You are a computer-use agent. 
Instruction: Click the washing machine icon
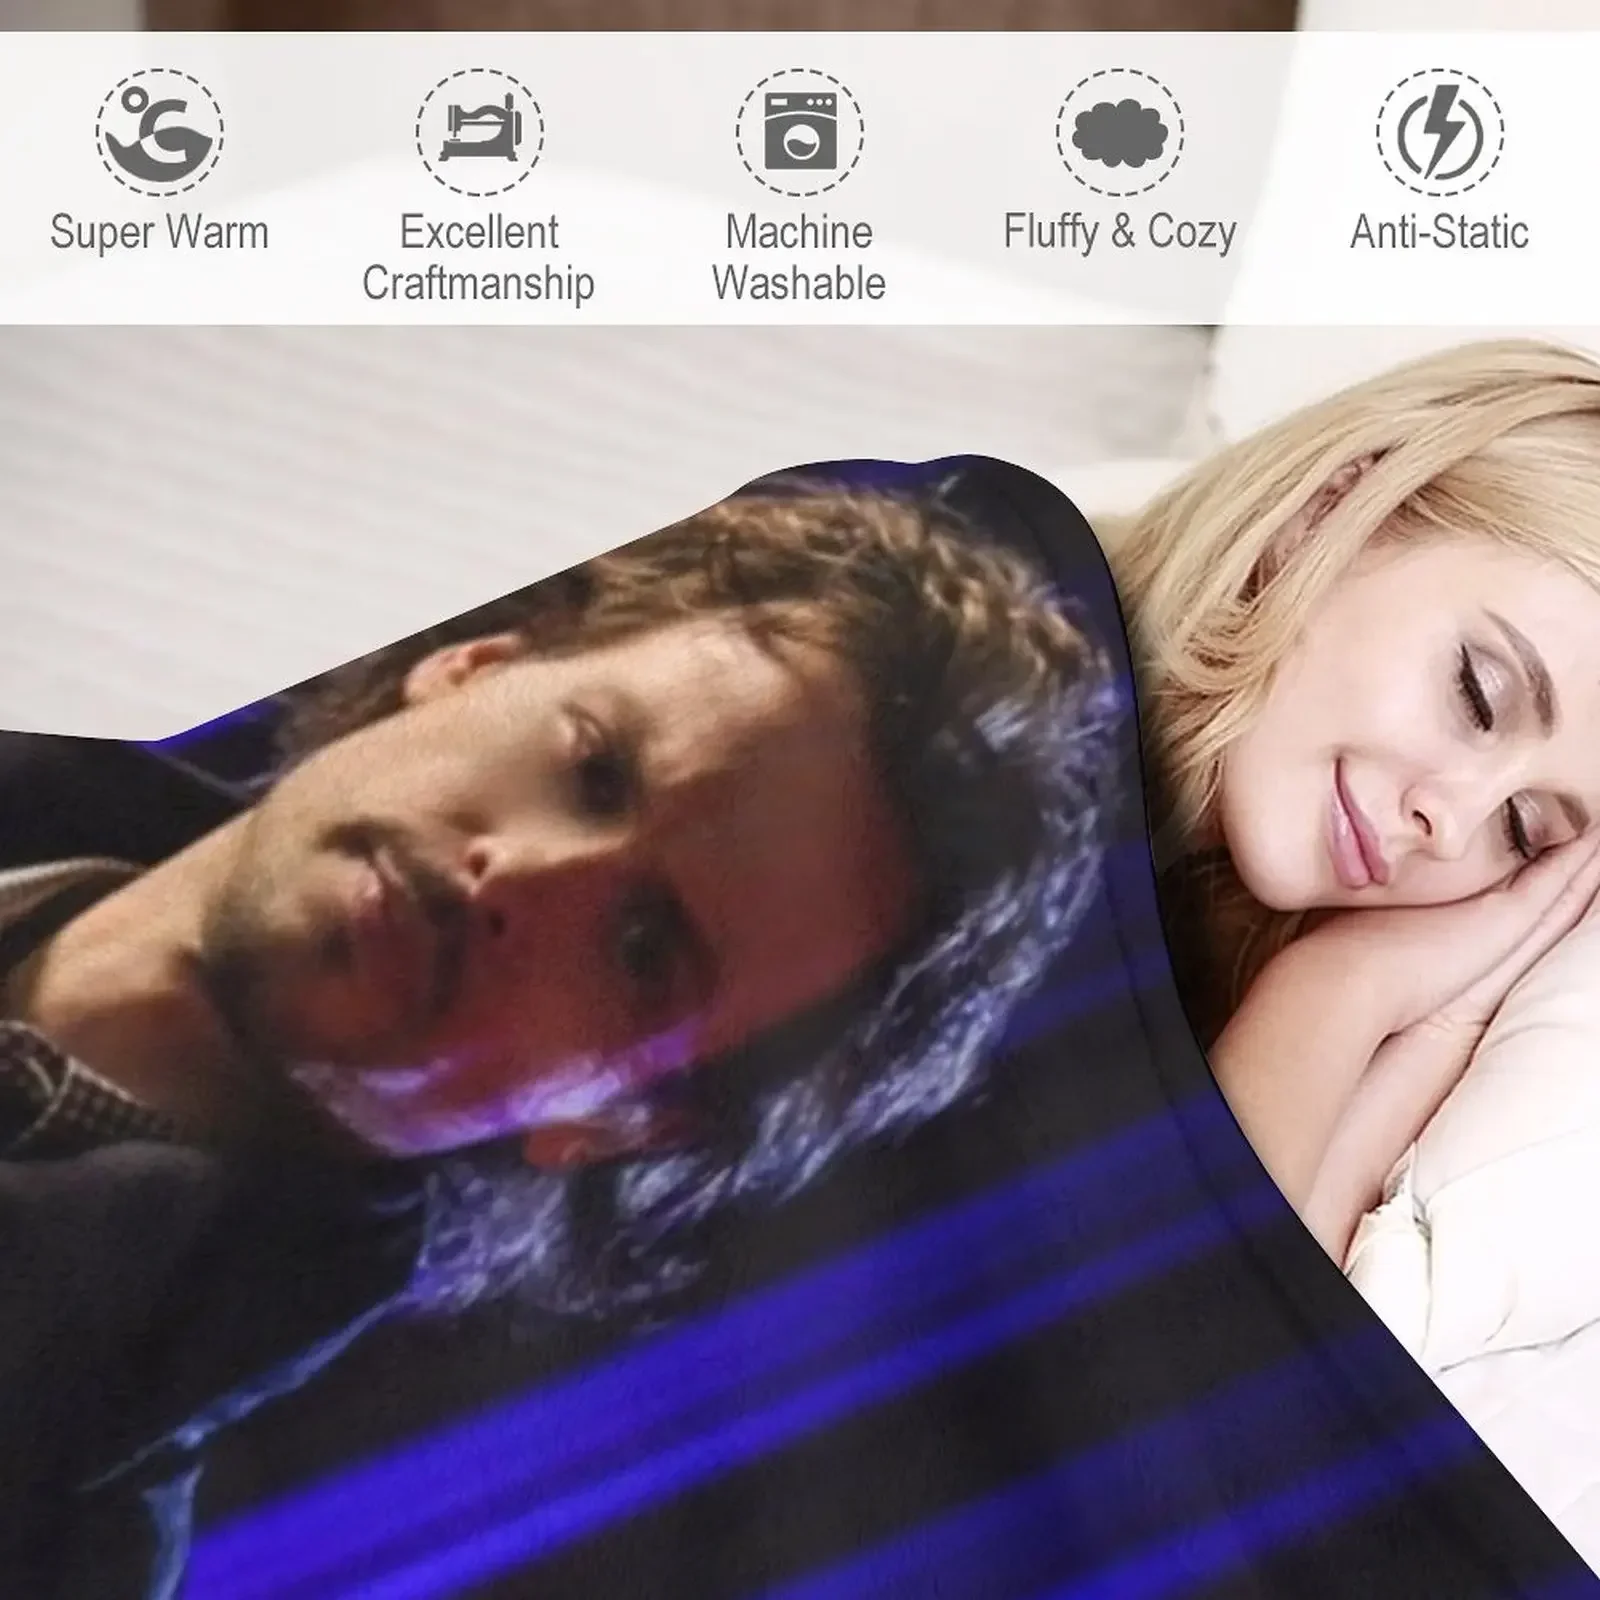click(x=800, y=131)
